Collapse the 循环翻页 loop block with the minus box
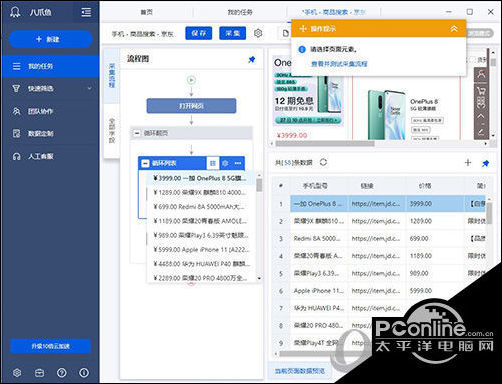 137,133
